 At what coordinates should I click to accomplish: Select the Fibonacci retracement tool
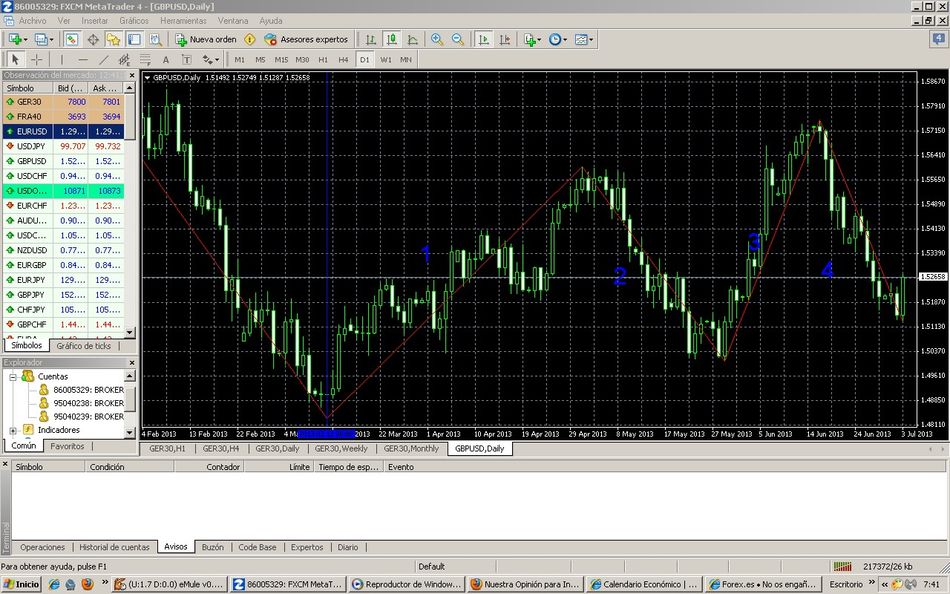(145, 60)
